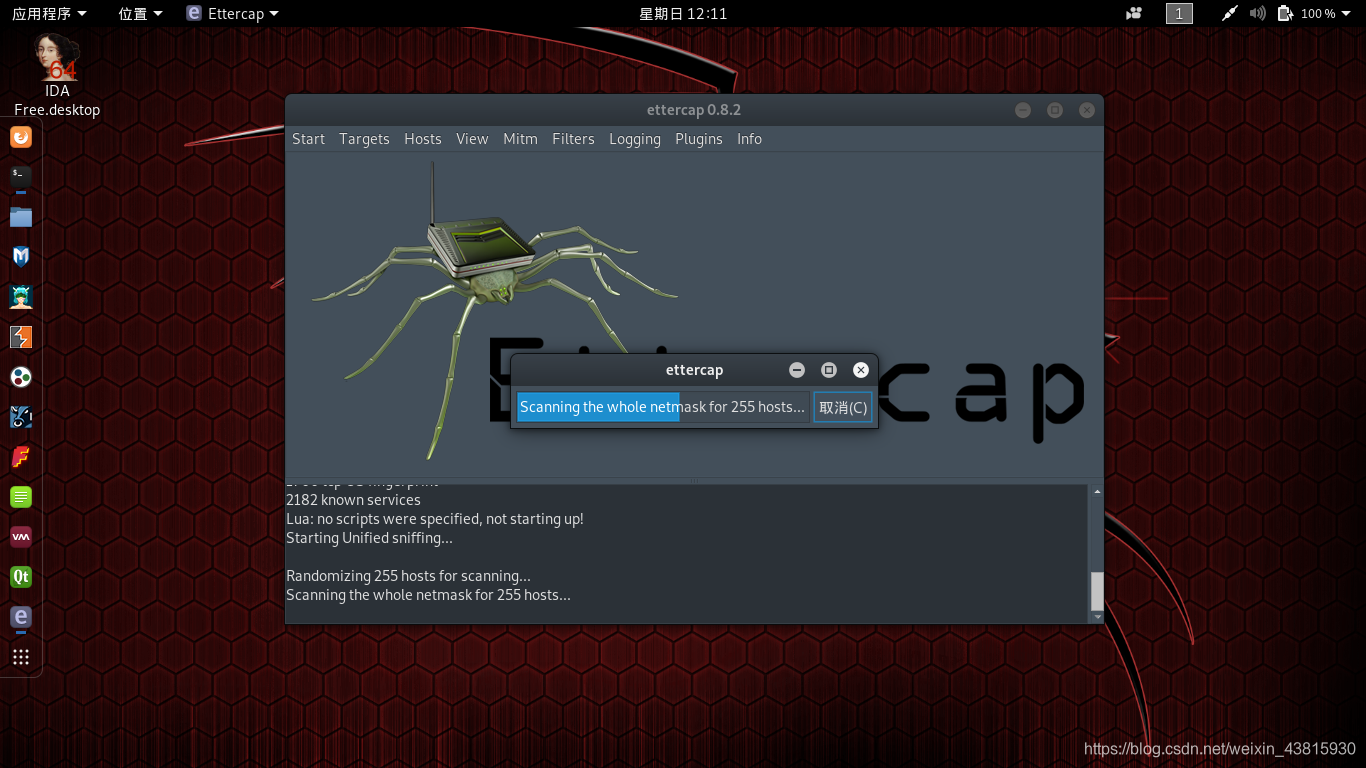The image size is (1366, 768).
Task: Open the Targets menu
Action: (364, 139)
